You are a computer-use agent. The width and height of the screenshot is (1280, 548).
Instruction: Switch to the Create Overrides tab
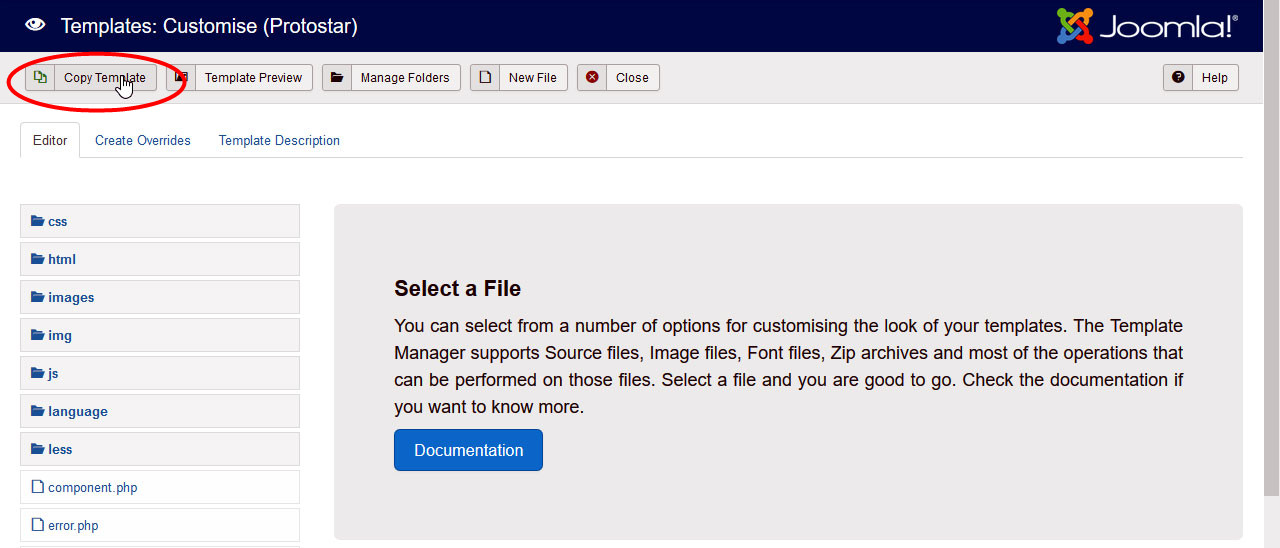click(x=142, y=140)
